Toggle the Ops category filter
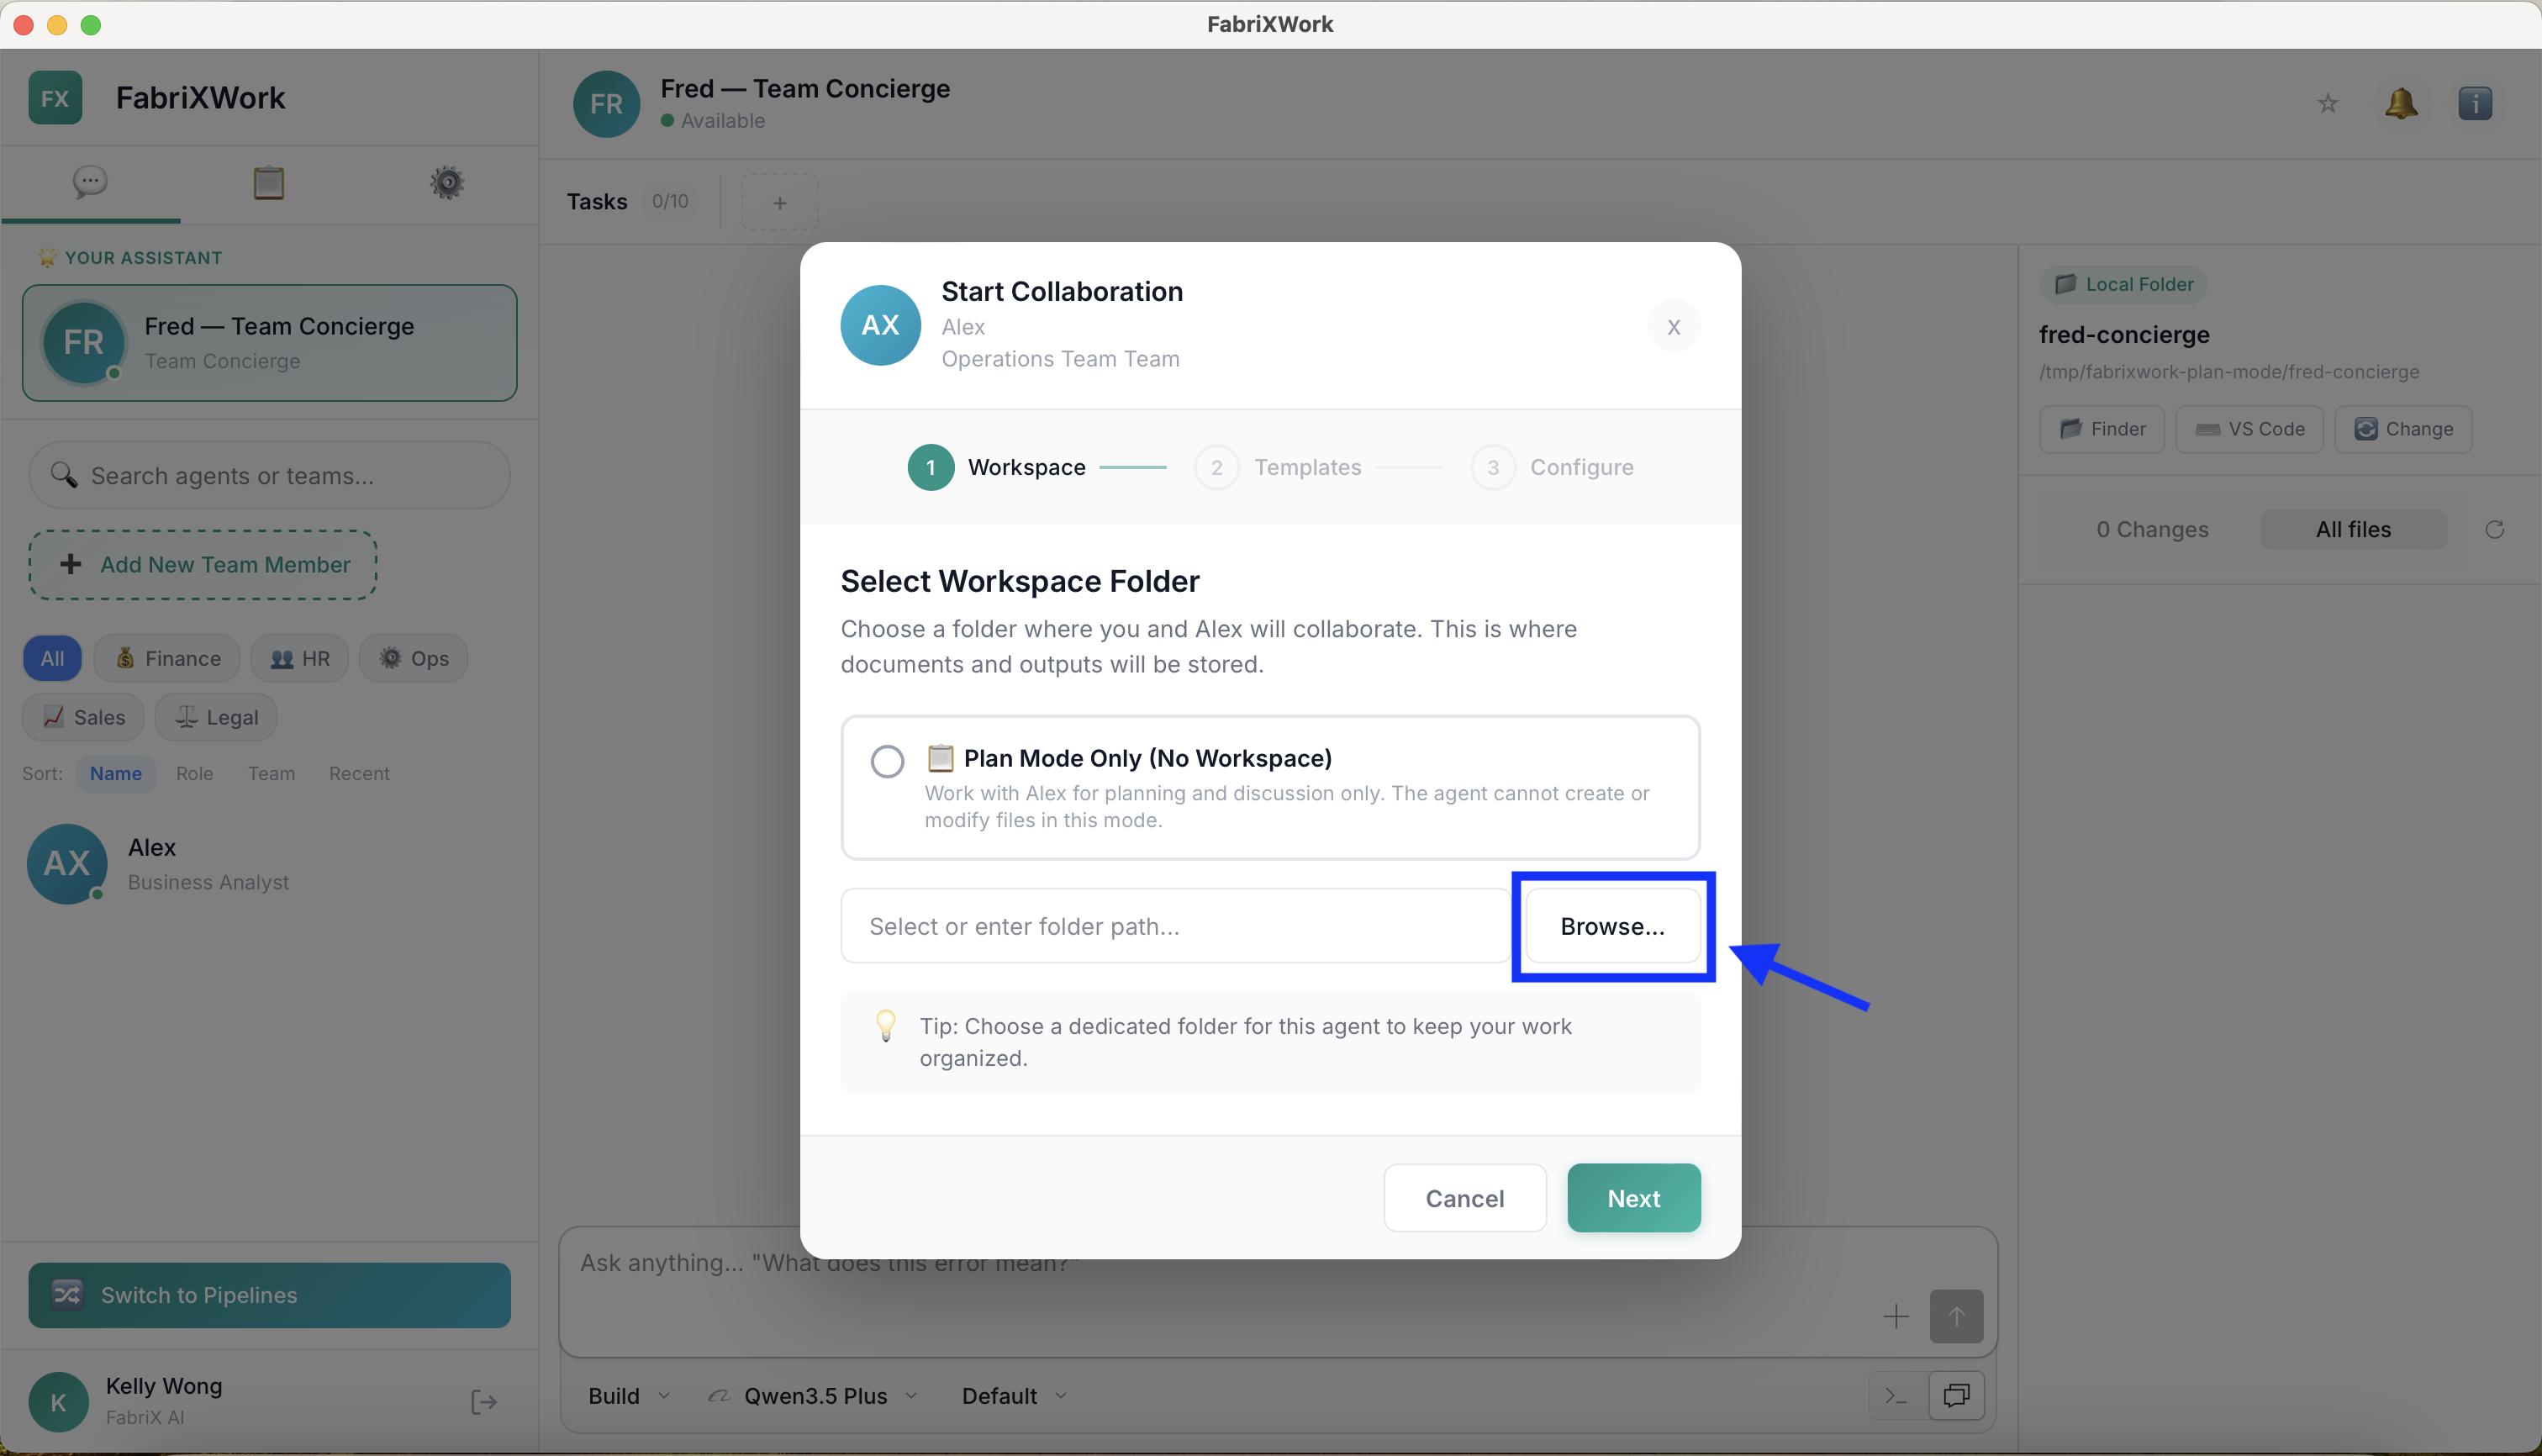The width and height of the screenshot is (2542, 1456). click(x=413, y=658)
